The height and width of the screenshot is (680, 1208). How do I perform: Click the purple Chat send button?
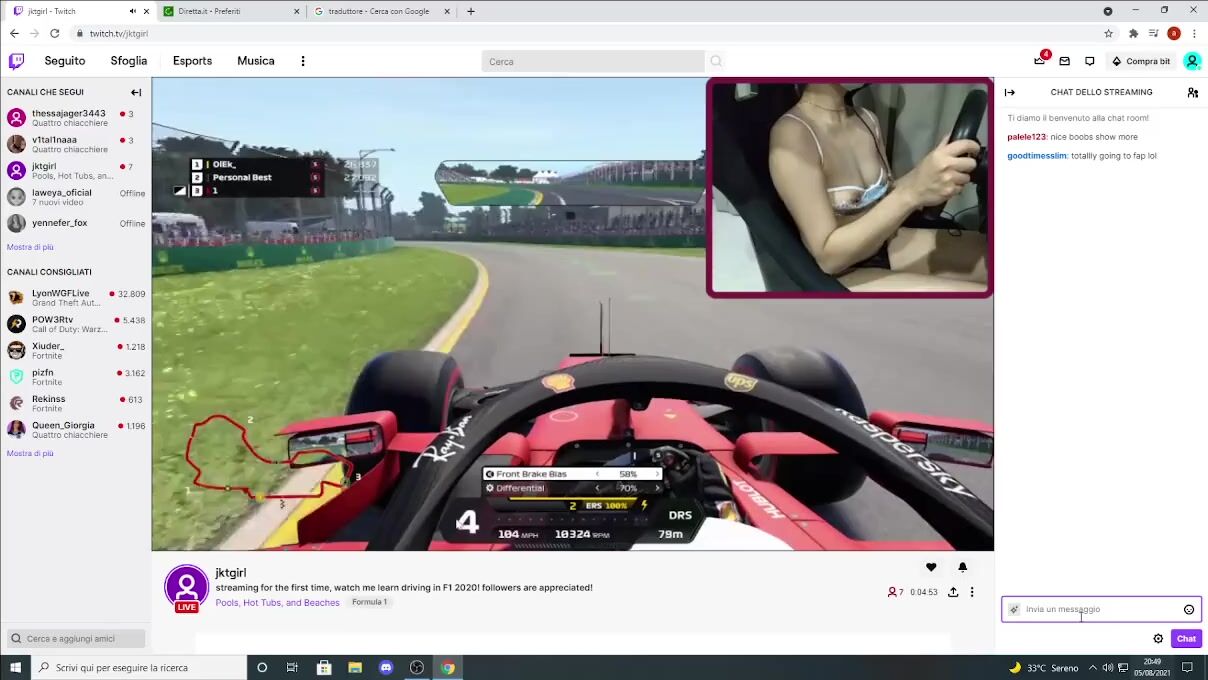tap(1186, 638)
